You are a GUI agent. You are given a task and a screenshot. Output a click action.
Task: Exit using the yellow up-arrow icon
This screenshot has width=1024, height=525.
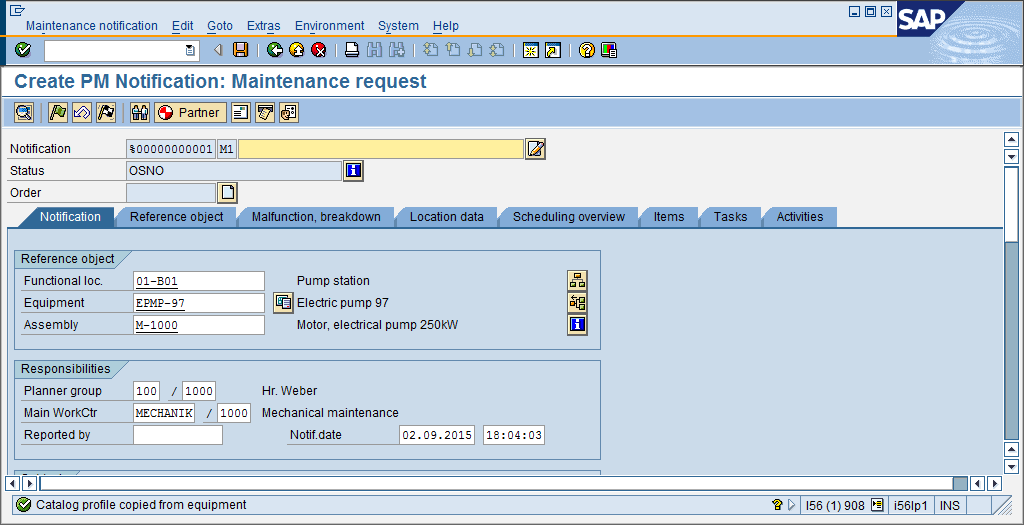tap(296, 50)
